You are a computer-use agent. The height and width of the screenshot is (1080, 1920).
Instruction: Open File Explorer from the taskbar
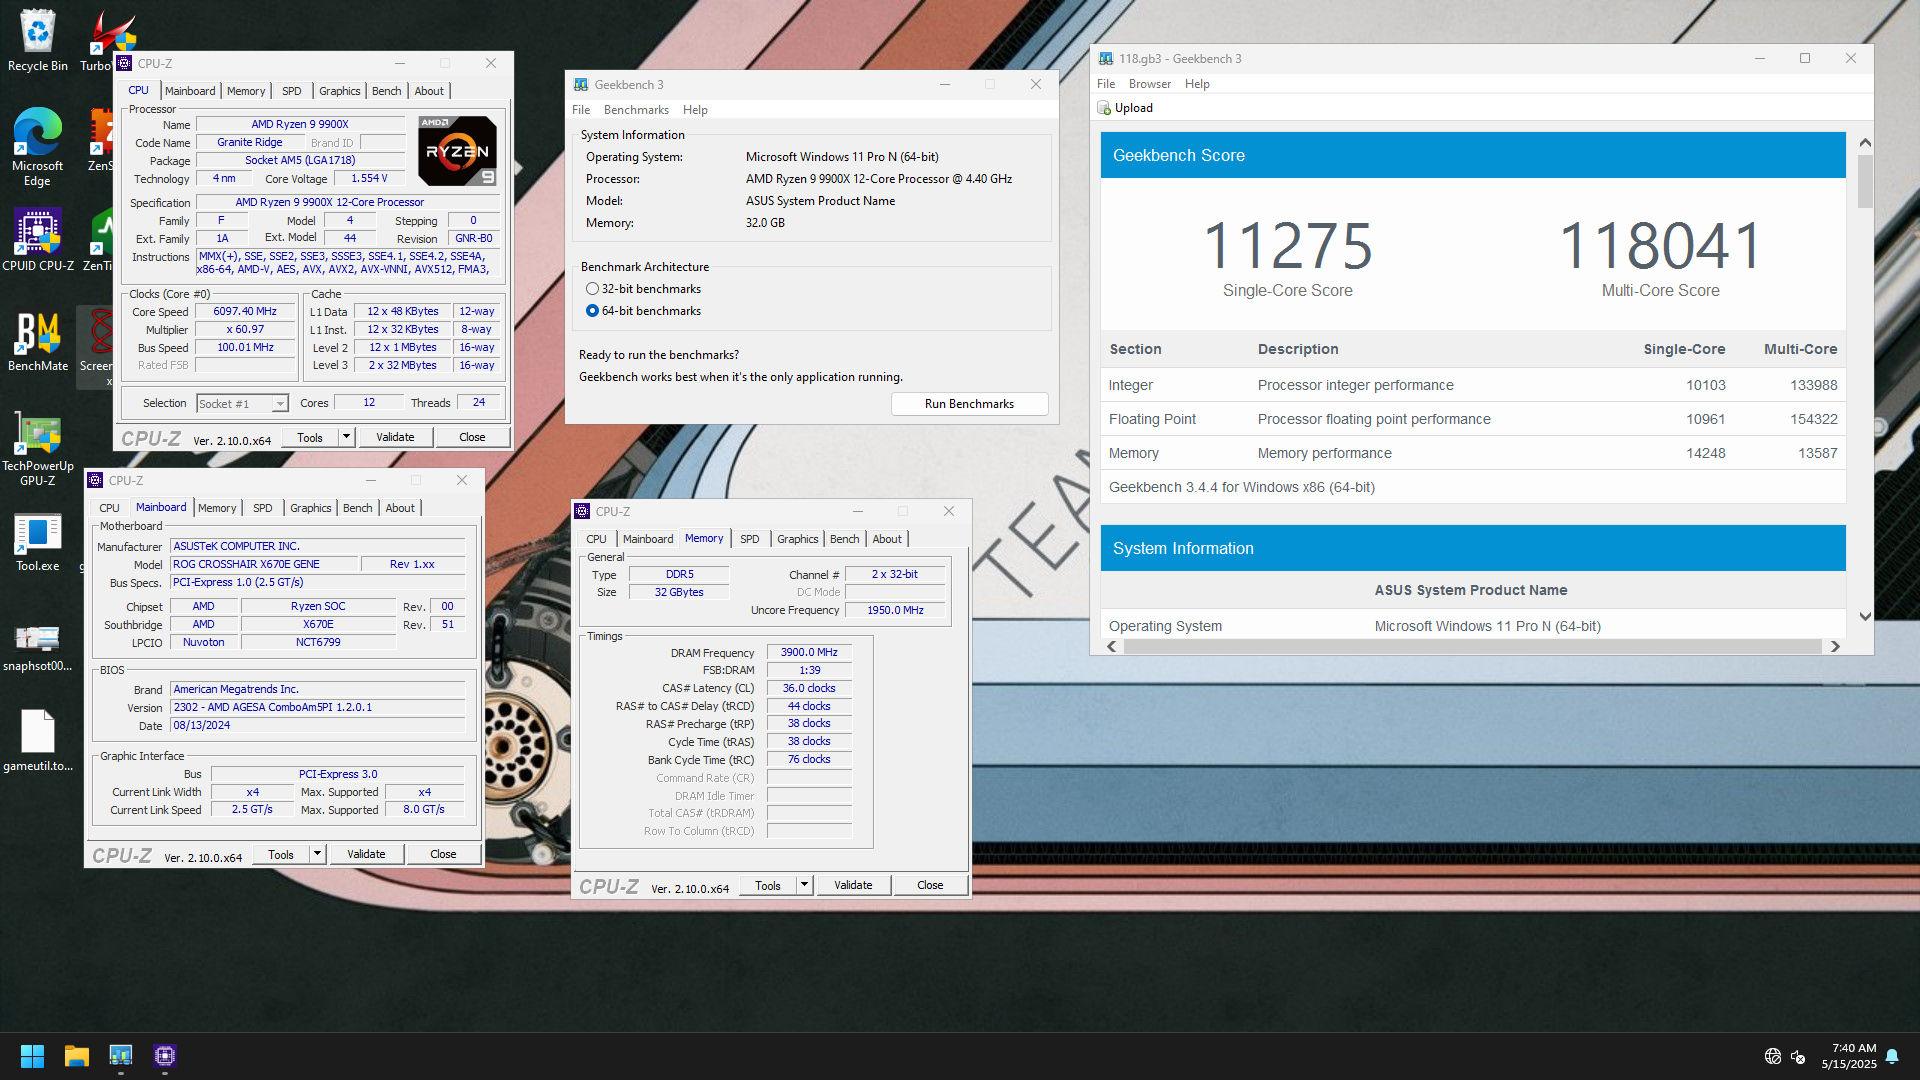(x=77, y=1056)
